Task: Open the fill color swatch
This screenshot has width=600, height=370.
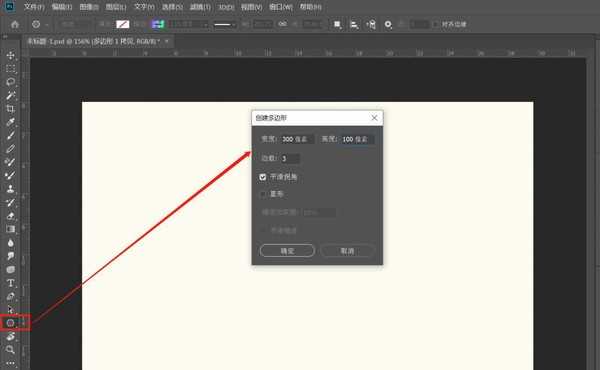Action: pyautogui.click(x=122, y=24)
